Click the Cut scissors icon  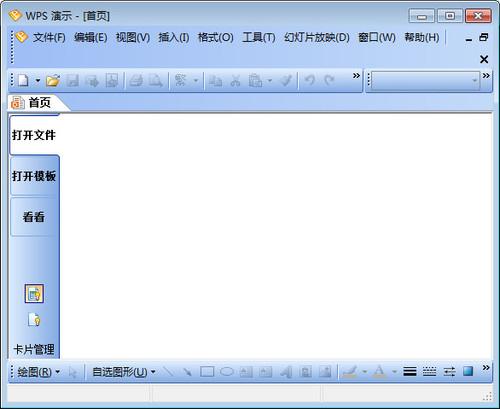coord(235,81)
